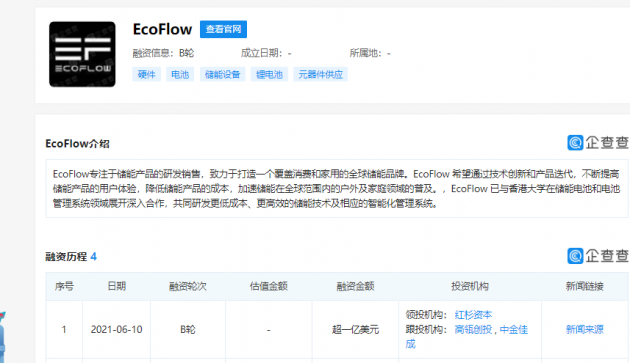Select the 储能设备 tag
This screenshot has width=630, height=363.
223,74
